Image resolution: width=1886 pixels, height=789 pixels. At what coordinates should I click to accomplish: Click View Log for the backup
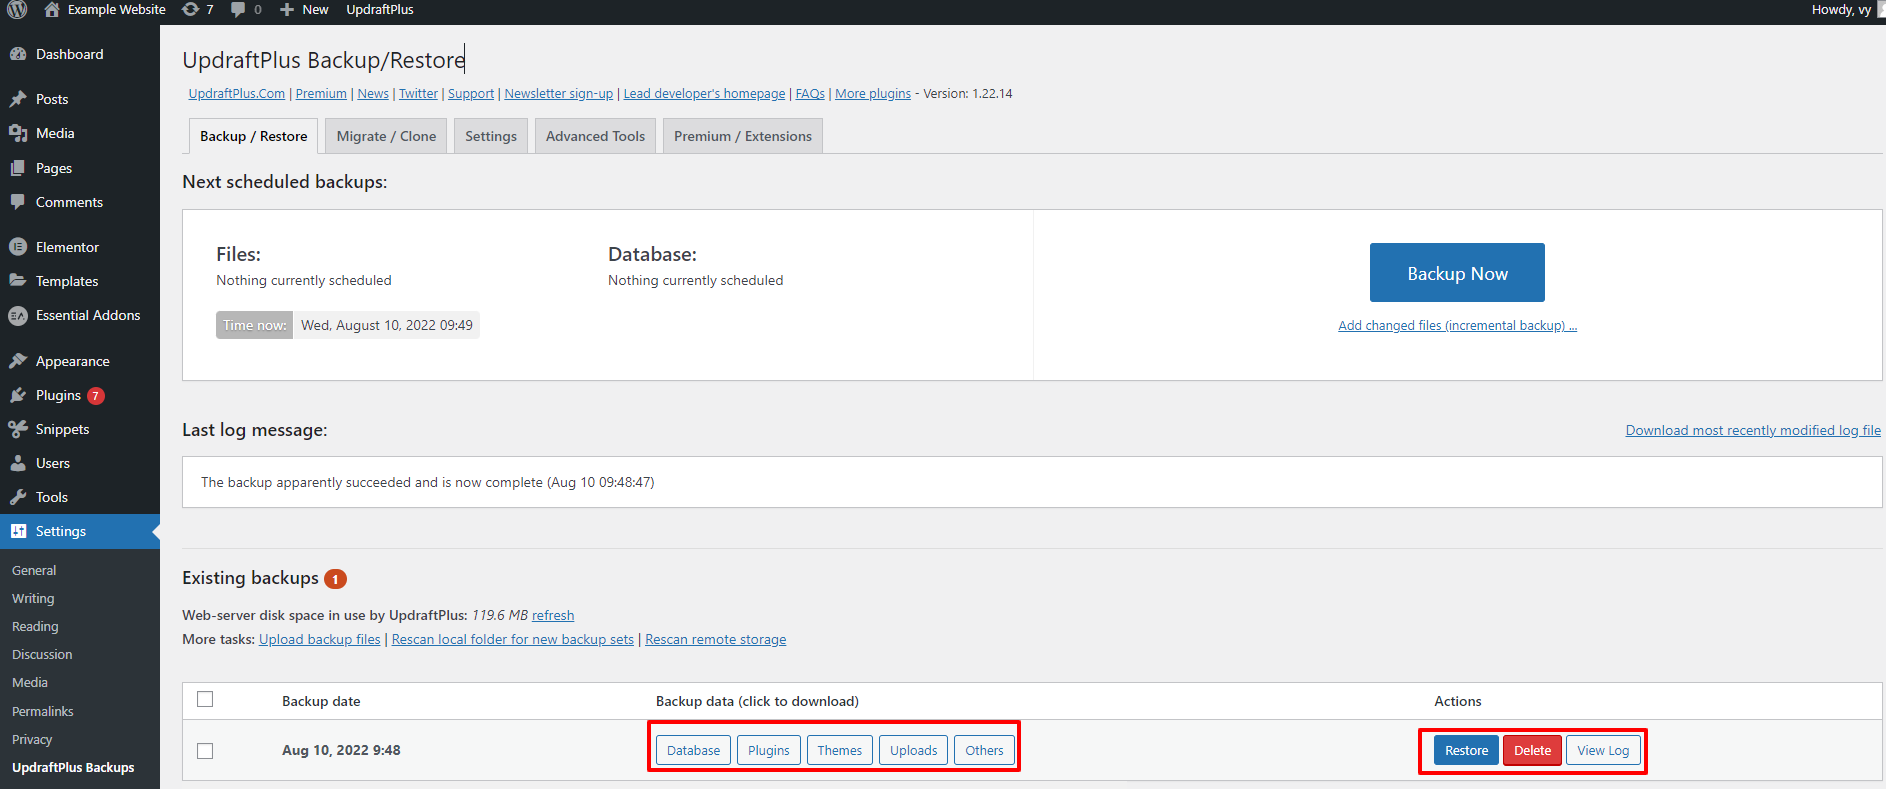point(1603,750)
